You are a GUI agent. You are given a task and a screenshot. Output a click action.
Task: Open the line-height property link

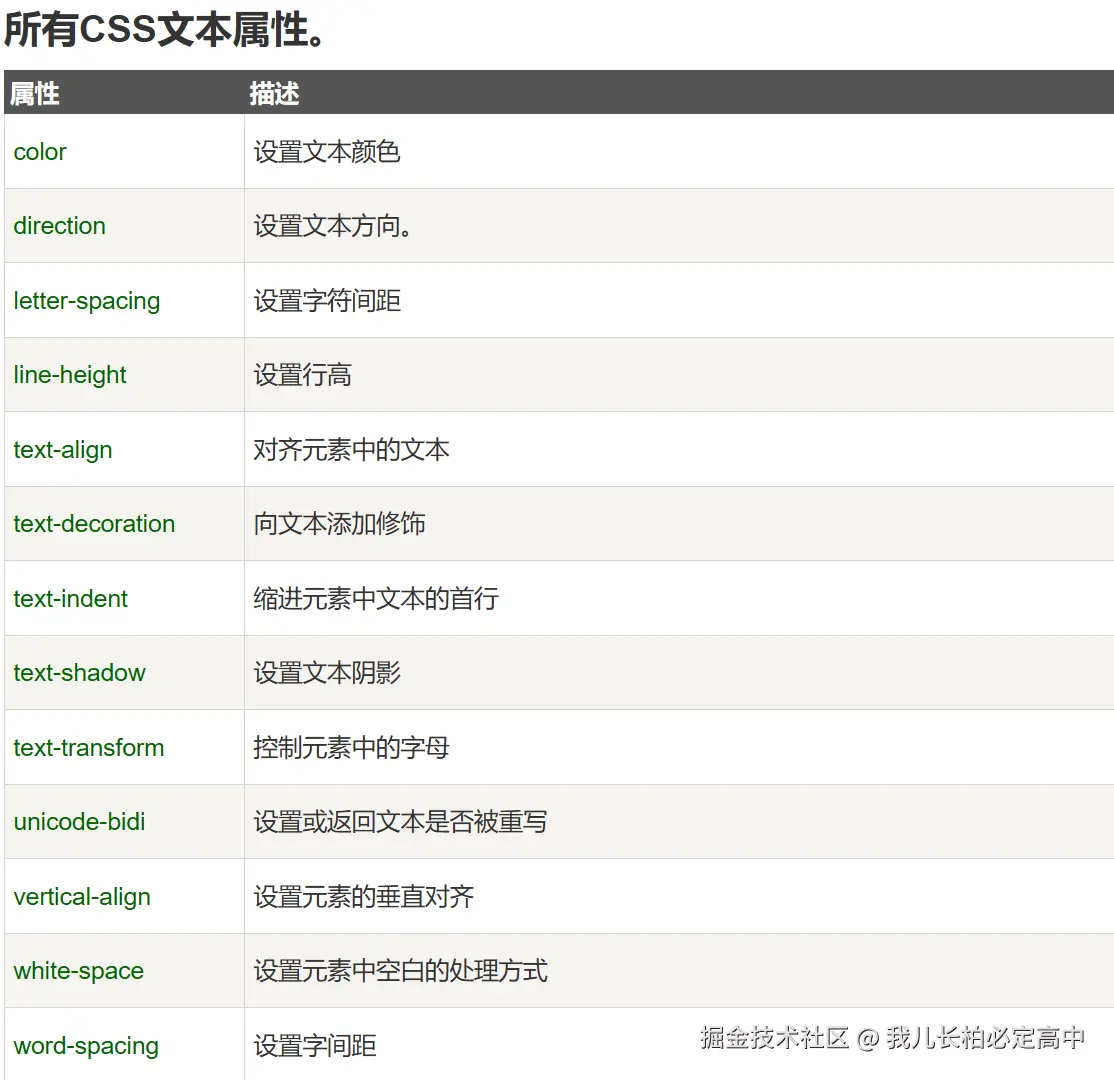(70, 375)
